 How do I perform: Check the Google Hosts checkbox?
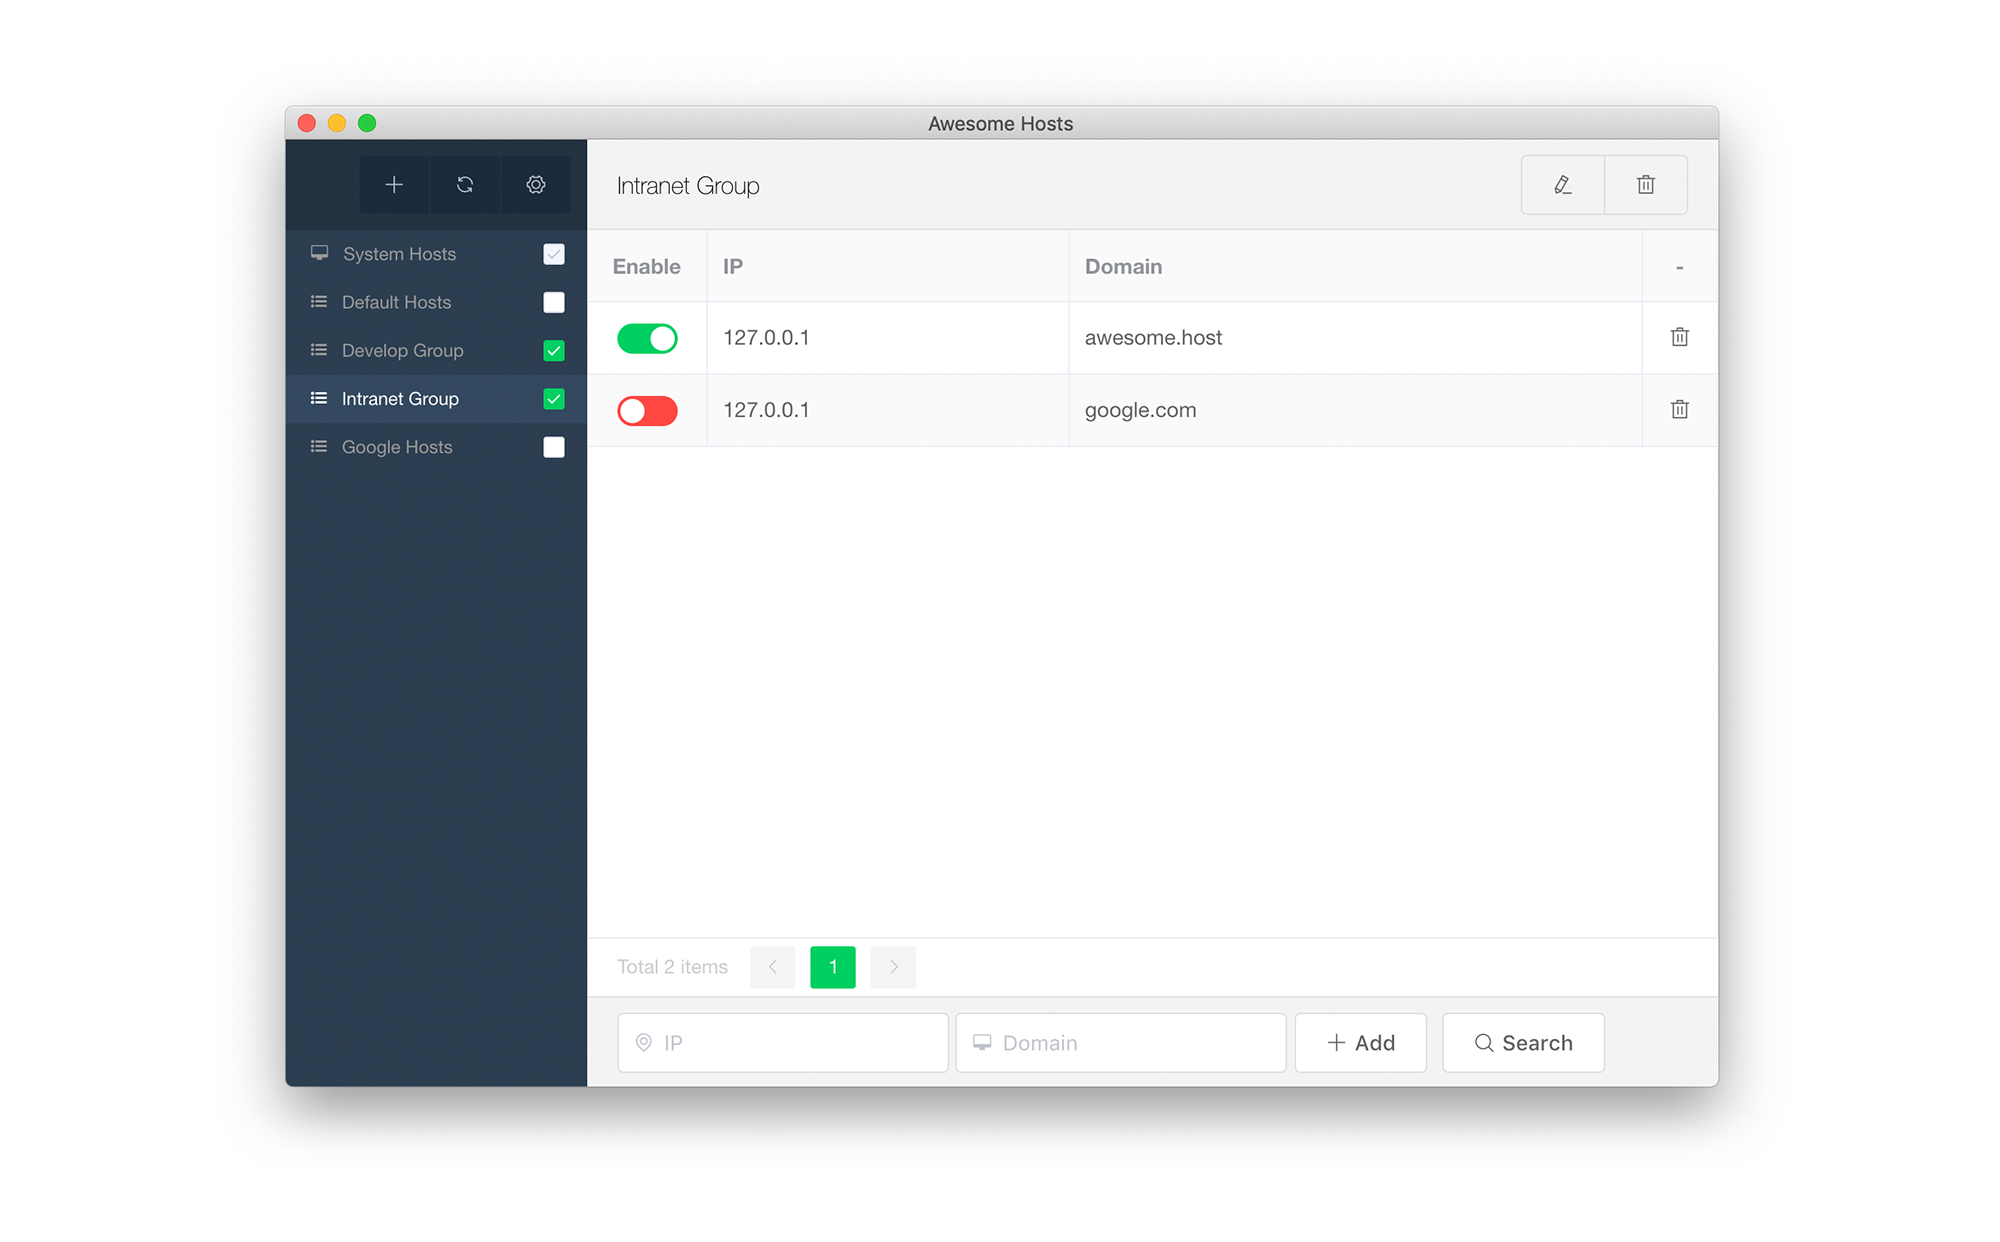[554, 447]
